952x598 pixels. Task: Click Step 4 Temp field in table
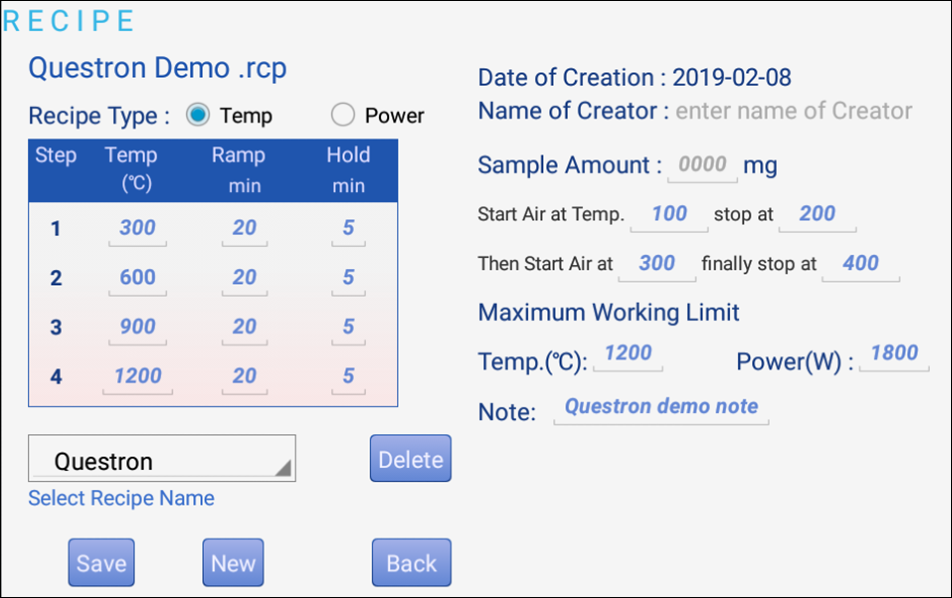137,376
